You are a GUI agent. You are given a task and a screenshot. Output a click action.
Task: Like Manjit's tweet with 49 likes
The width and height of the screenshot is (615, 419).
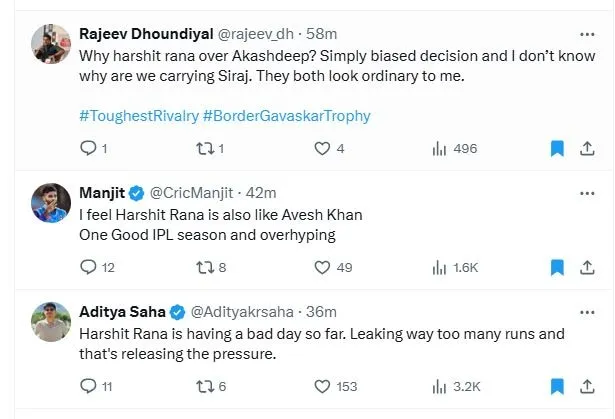click(x=322, y=267)
